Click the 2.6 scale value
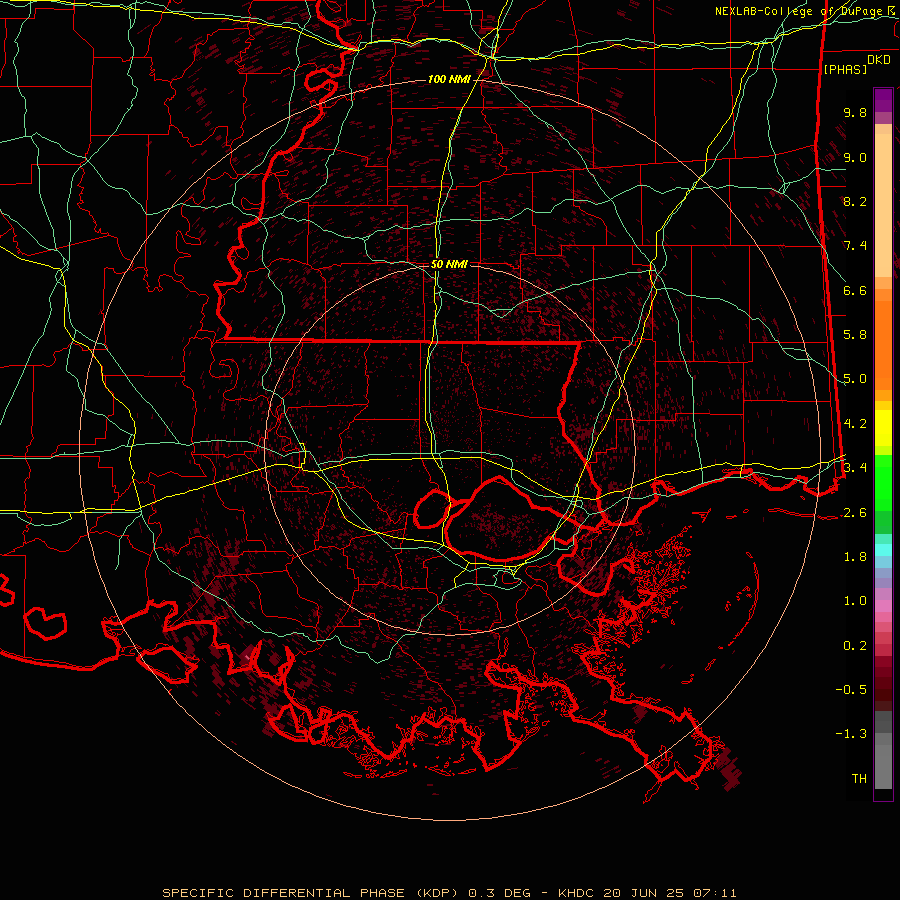The height and width of the screenshot is (900, 900). [x=855, y=513]
